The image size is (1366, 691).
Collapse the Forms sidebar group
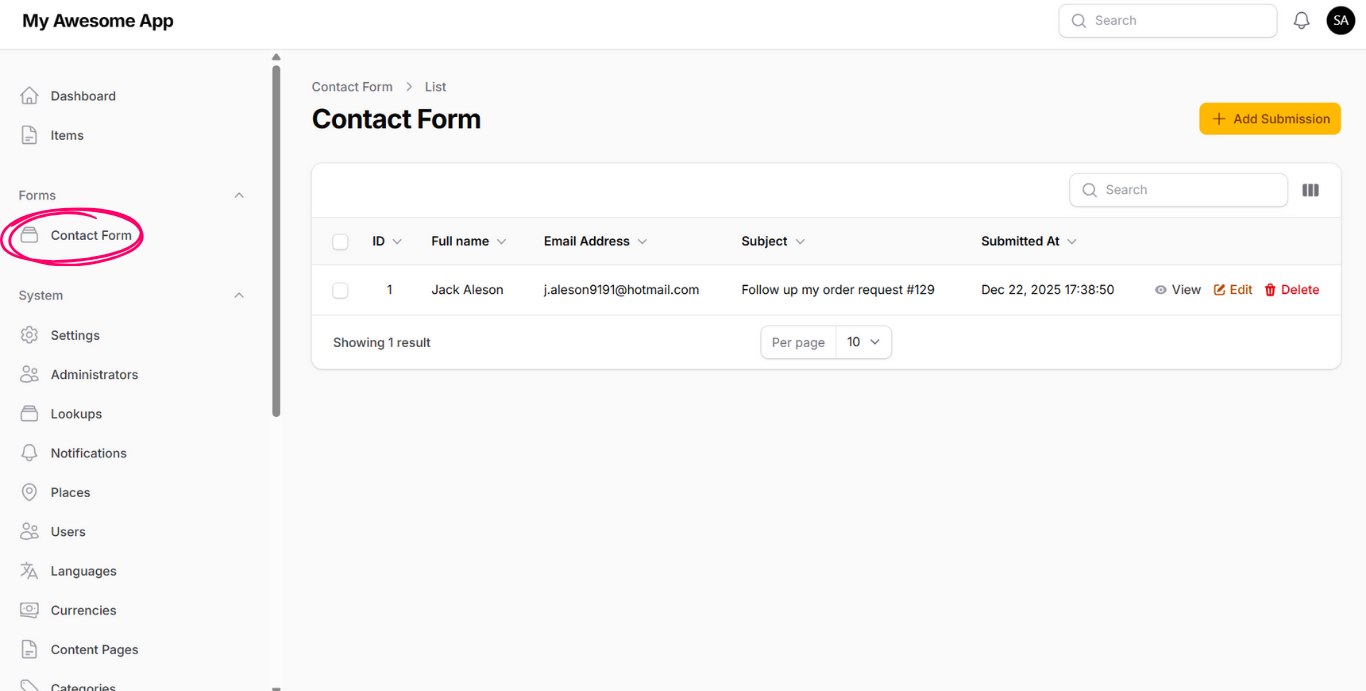coord(239,195)
